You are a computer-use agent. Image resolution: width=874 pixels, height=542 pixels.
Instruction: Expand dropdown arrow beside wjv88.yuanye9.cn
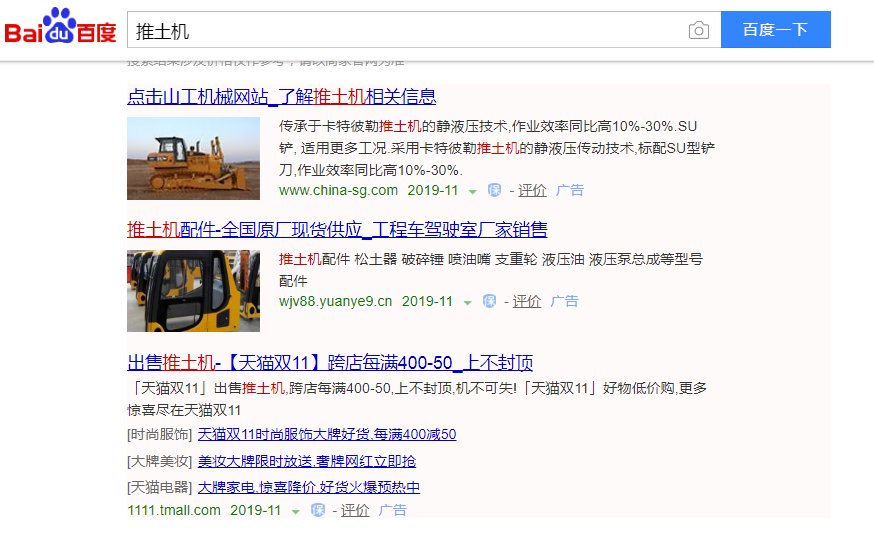[x=468, y=303]
